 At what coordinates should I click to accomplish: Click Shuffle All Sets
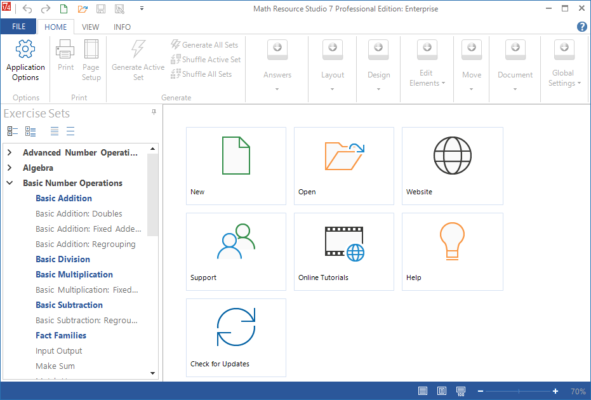tap(201, 74)
